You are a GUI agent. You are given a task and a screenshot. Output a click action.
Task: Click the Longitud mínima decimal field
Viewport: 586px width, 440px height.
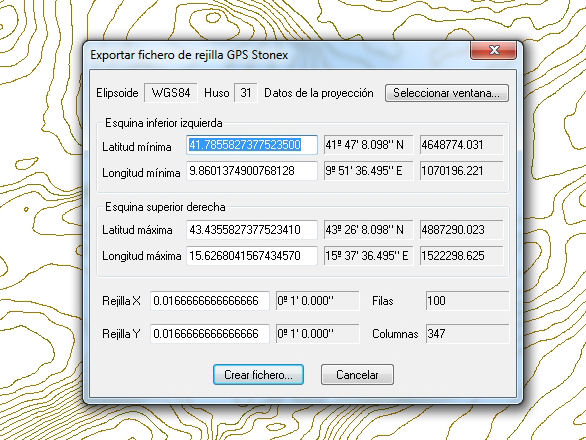click(x=252, y=171)
